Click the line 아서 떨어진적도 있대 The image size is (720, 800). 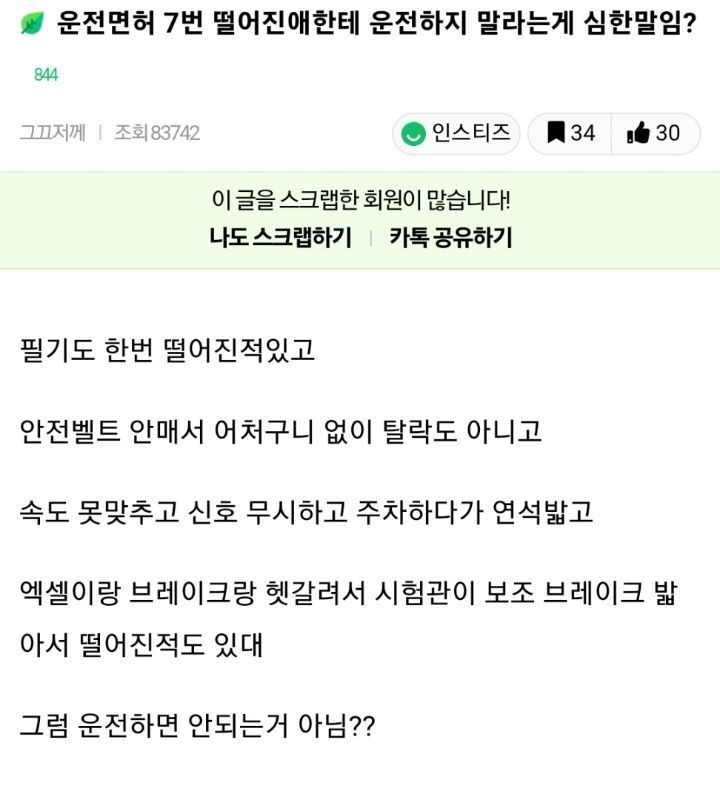141,645
